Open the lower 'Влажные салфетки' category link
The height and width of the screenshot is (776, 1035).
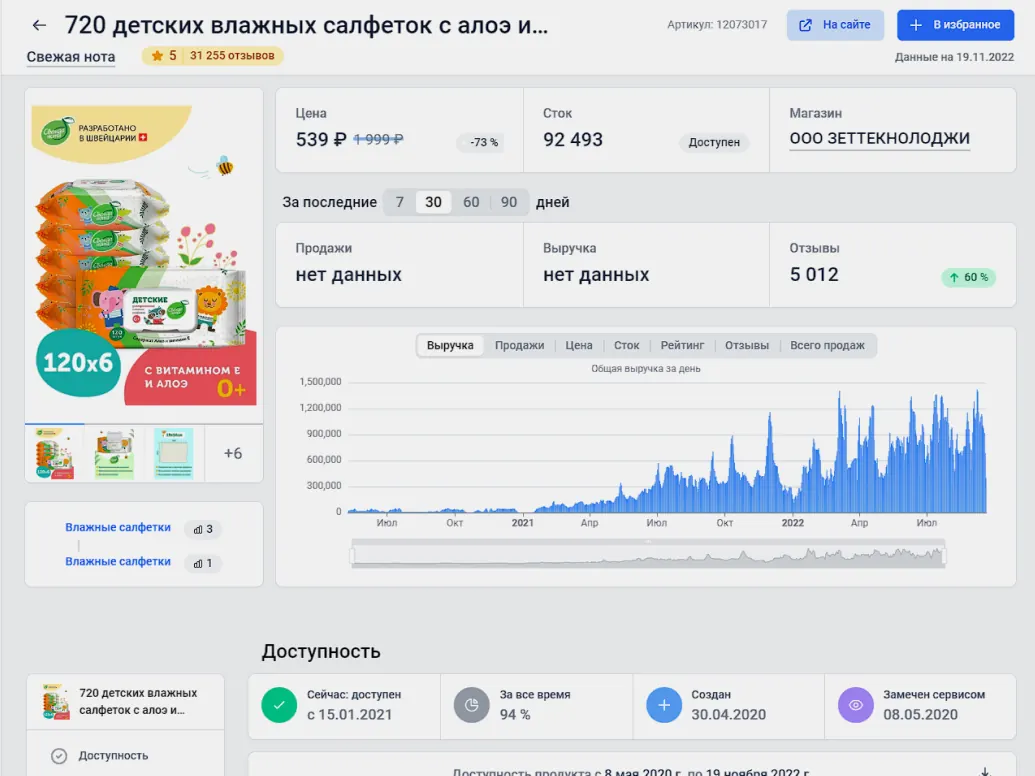118,562
